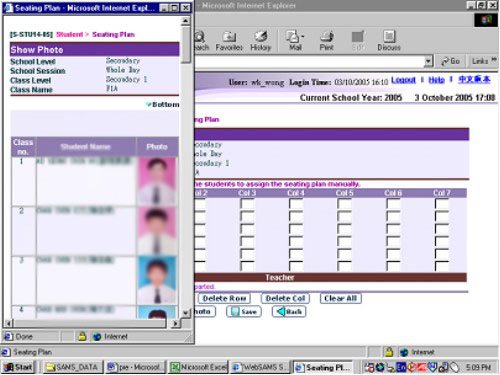Open the address bar dropdown arrow
The width and height of the screenshot is (500, 375).
428,61
